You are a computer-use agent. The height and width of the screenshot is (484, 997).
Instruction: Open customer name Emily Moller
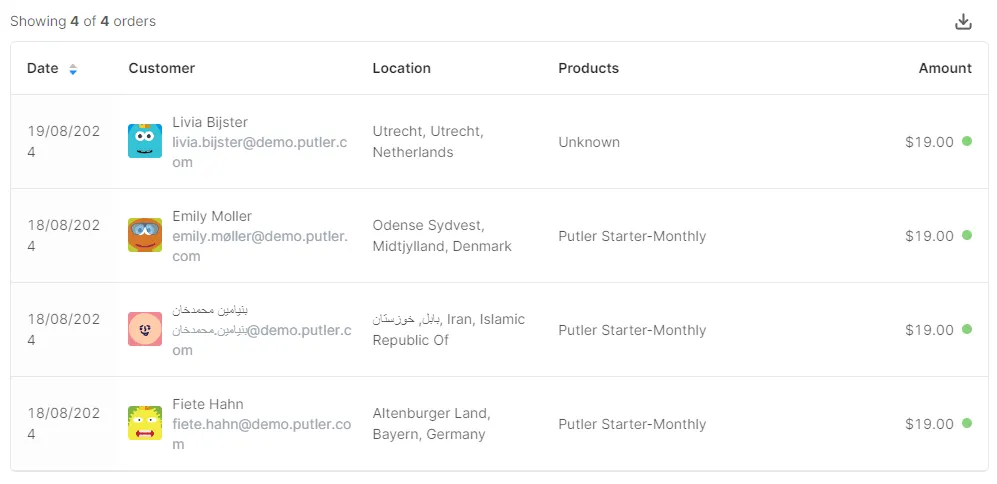[212, 216]
